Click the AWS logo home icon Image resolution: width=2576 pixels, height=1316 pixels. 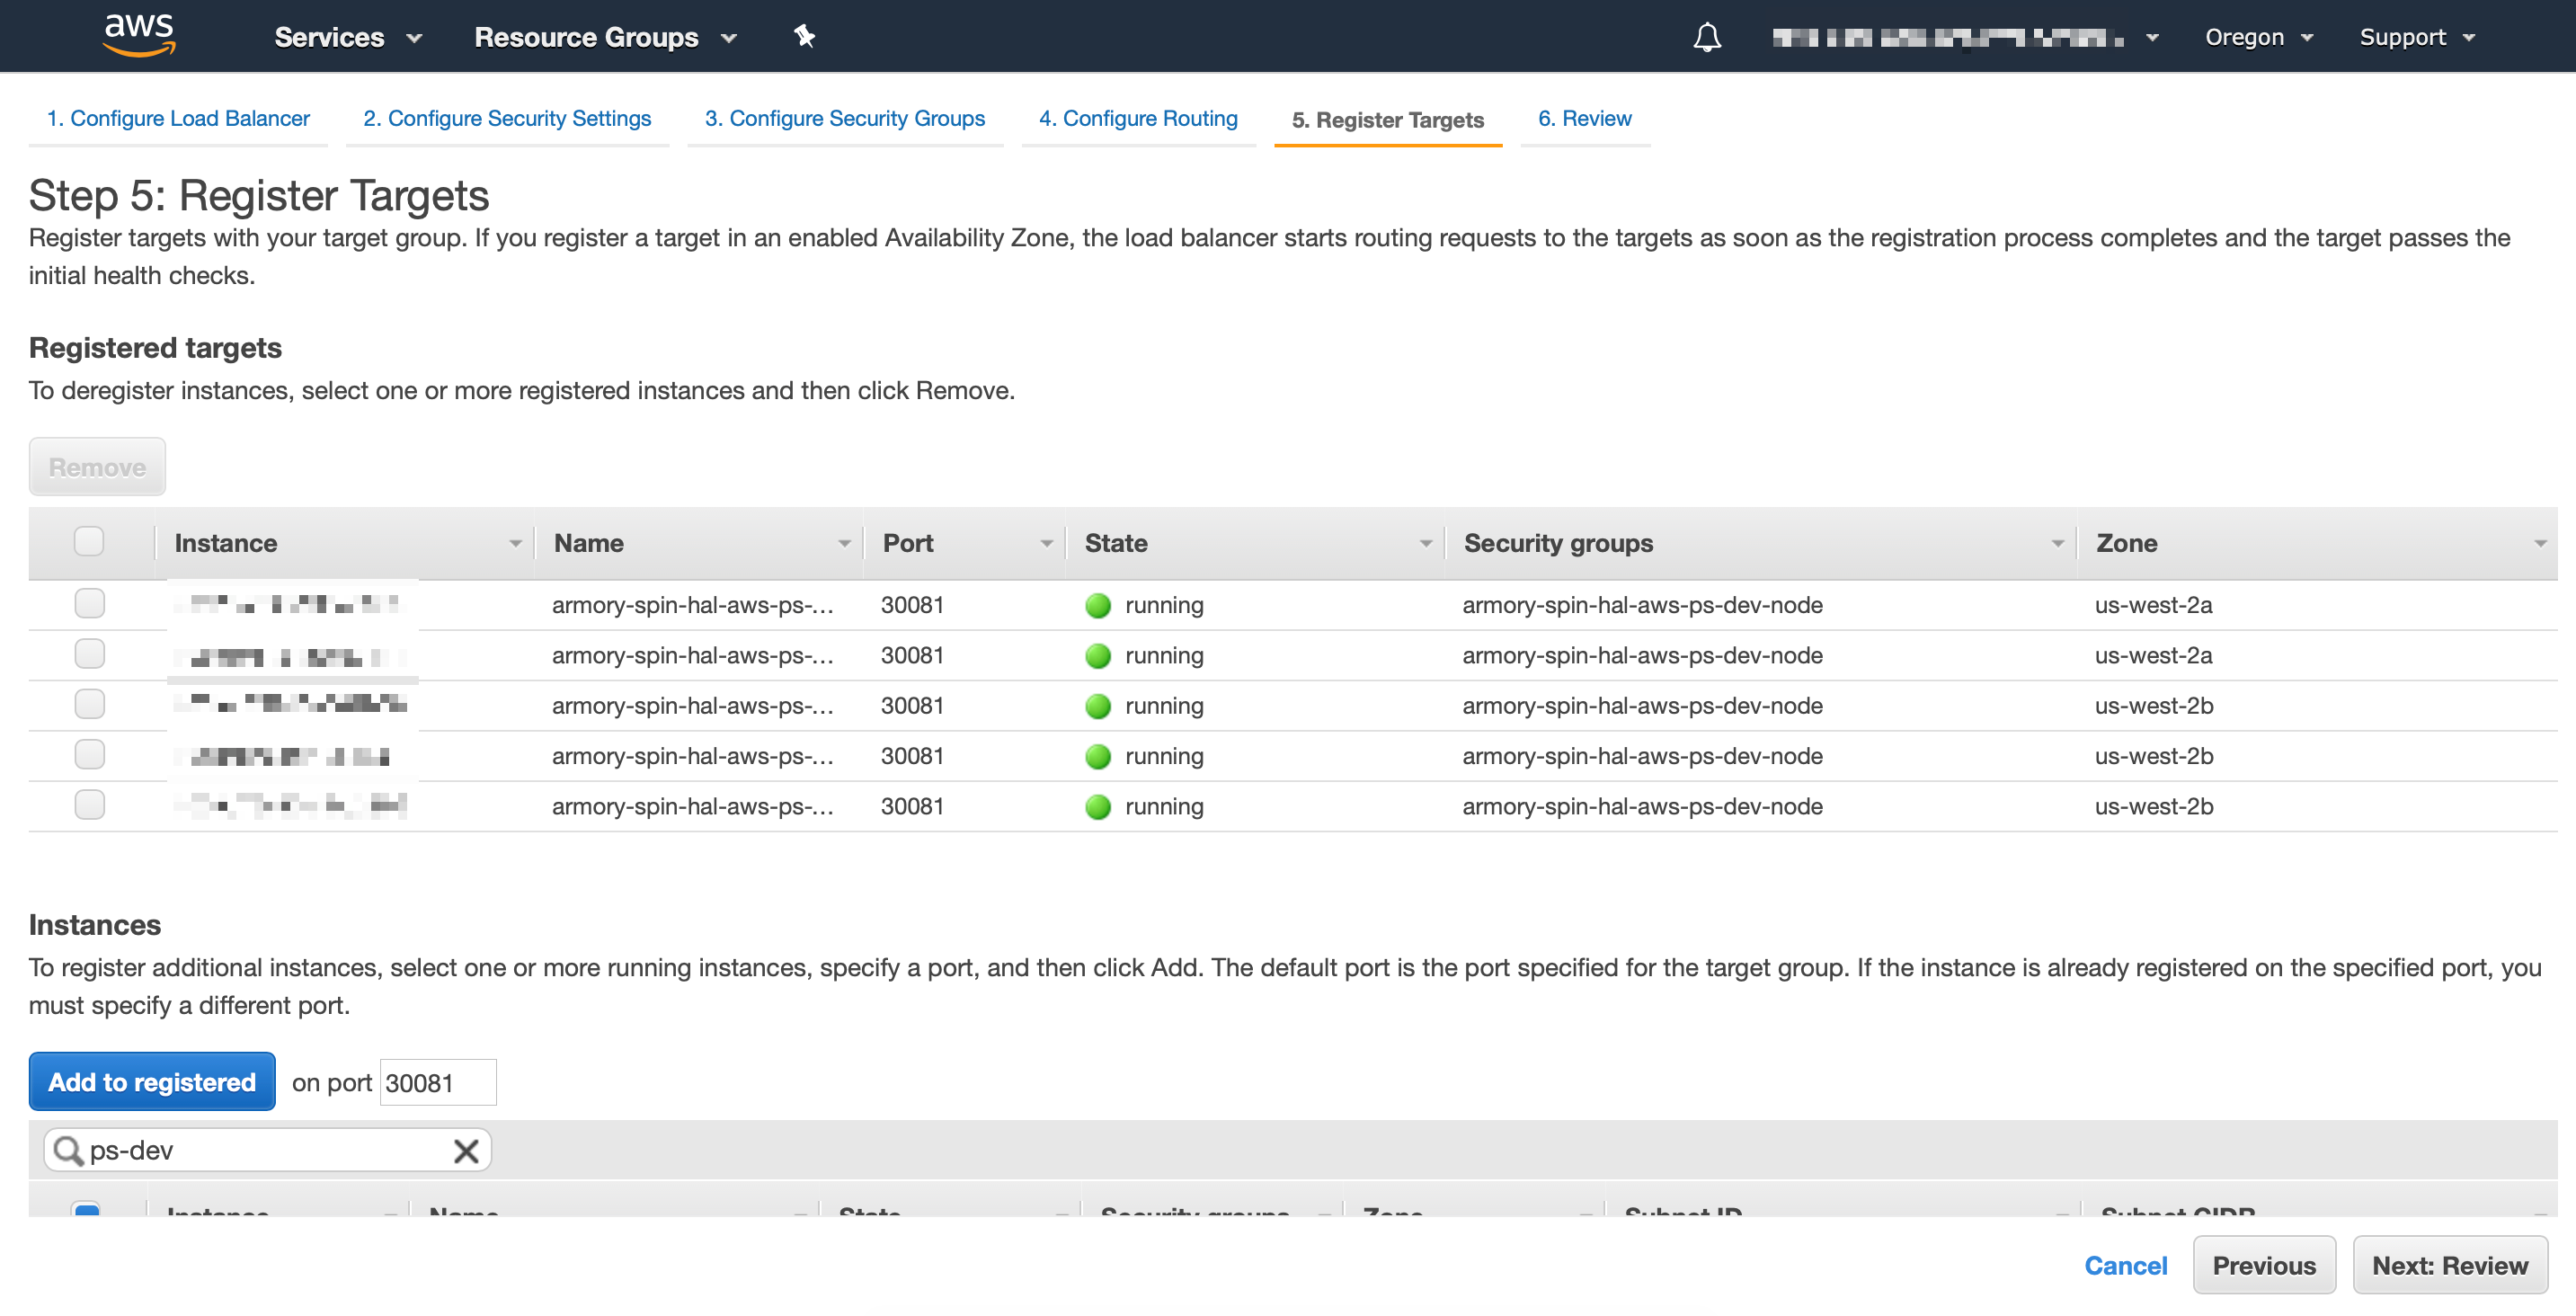coord(139,34)
